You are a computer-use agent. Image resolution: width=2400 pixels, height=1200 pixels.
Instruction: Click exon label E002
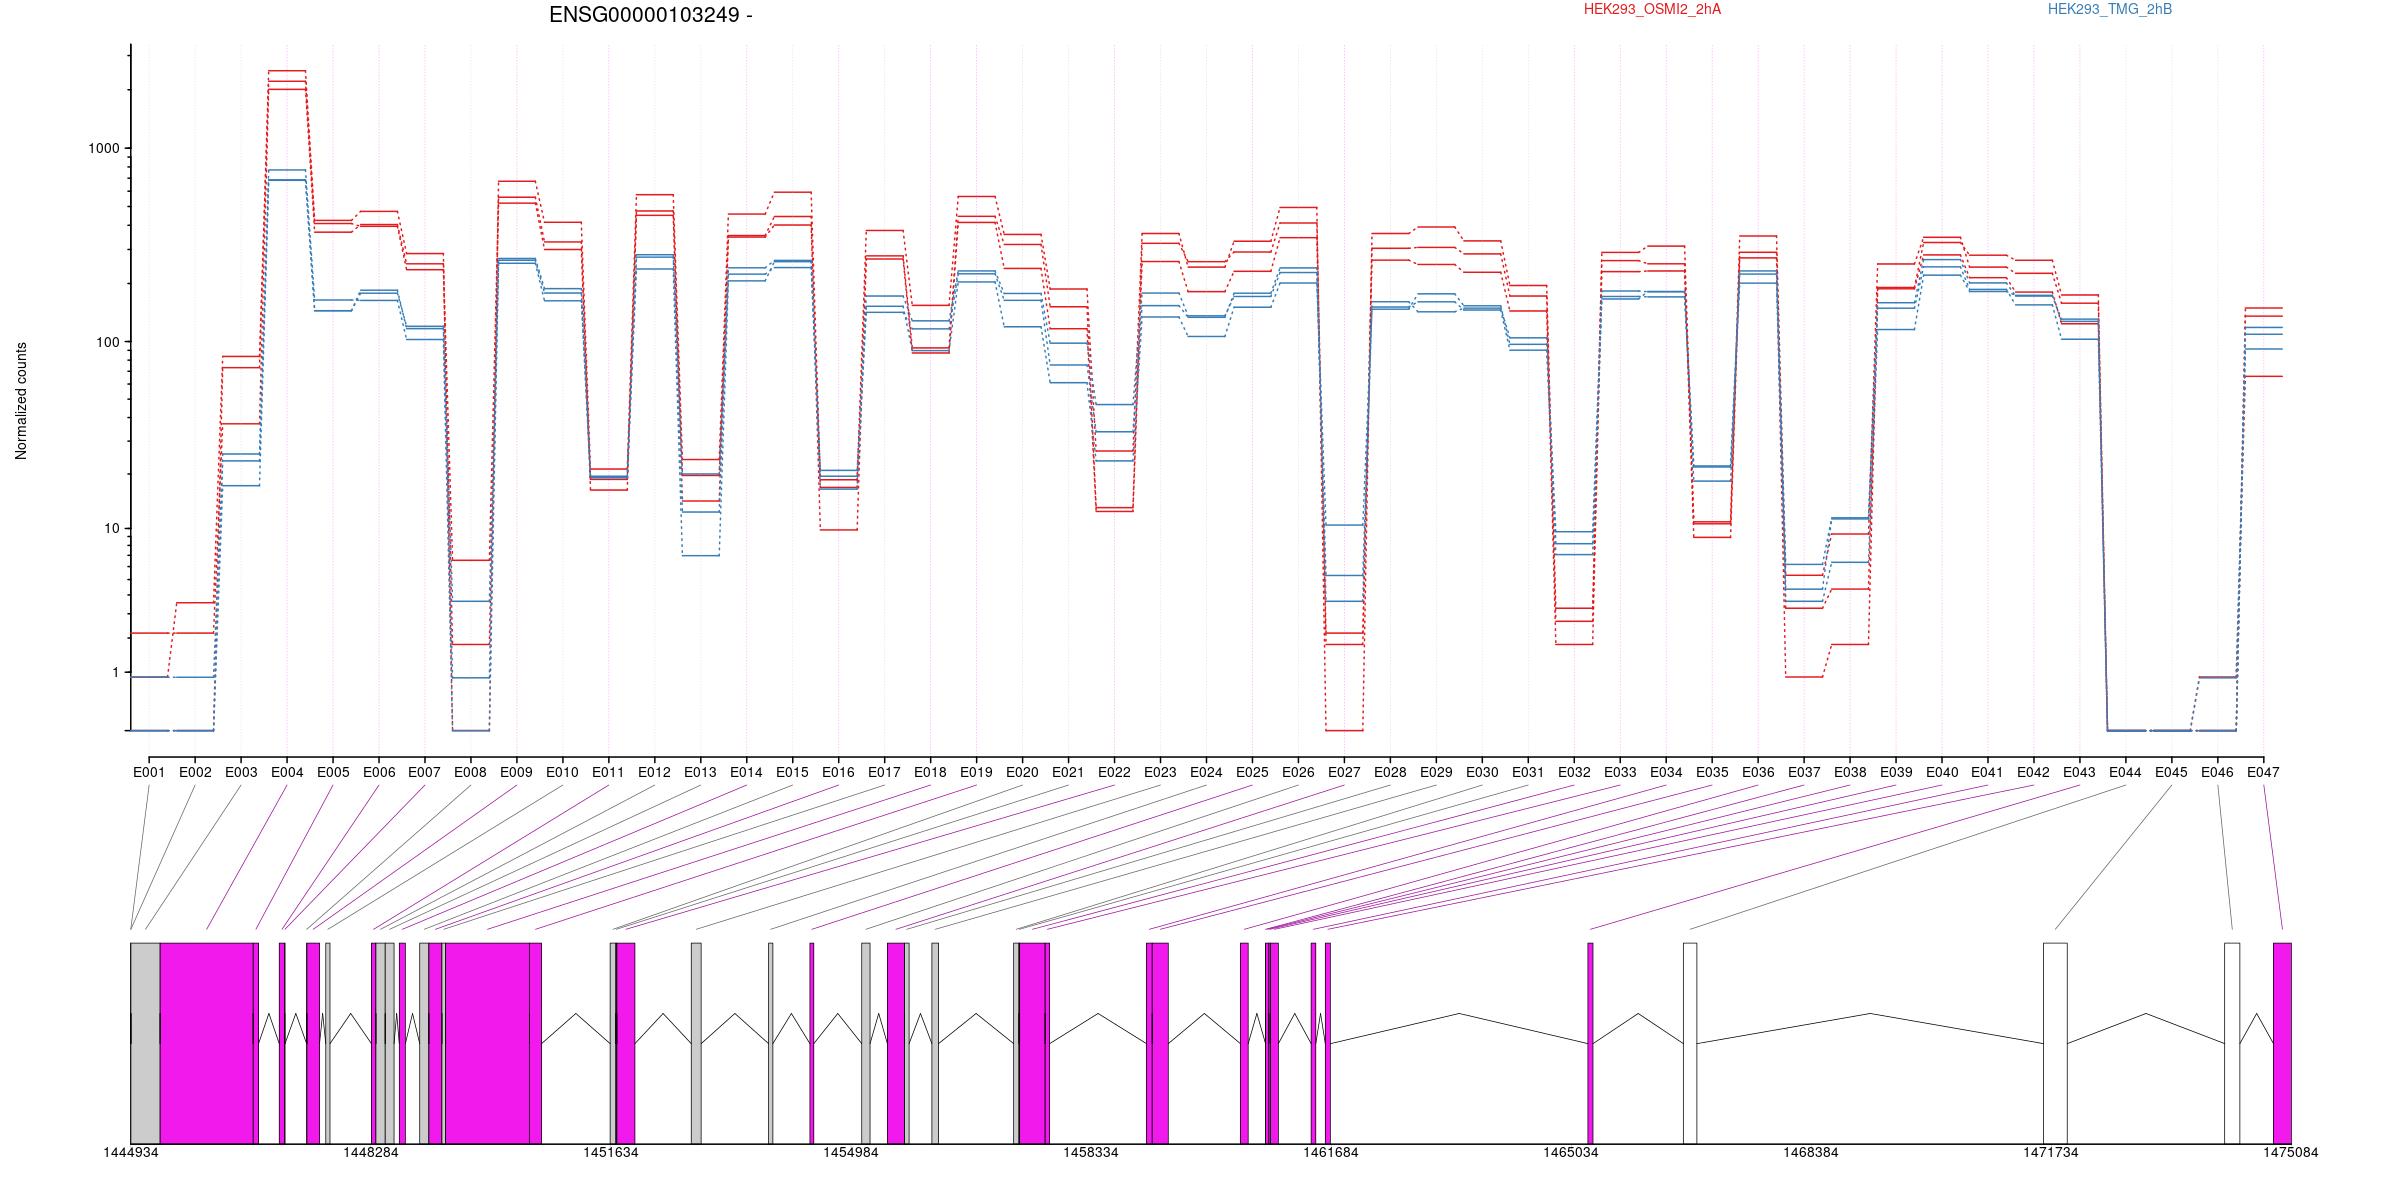tap(195, 772)
